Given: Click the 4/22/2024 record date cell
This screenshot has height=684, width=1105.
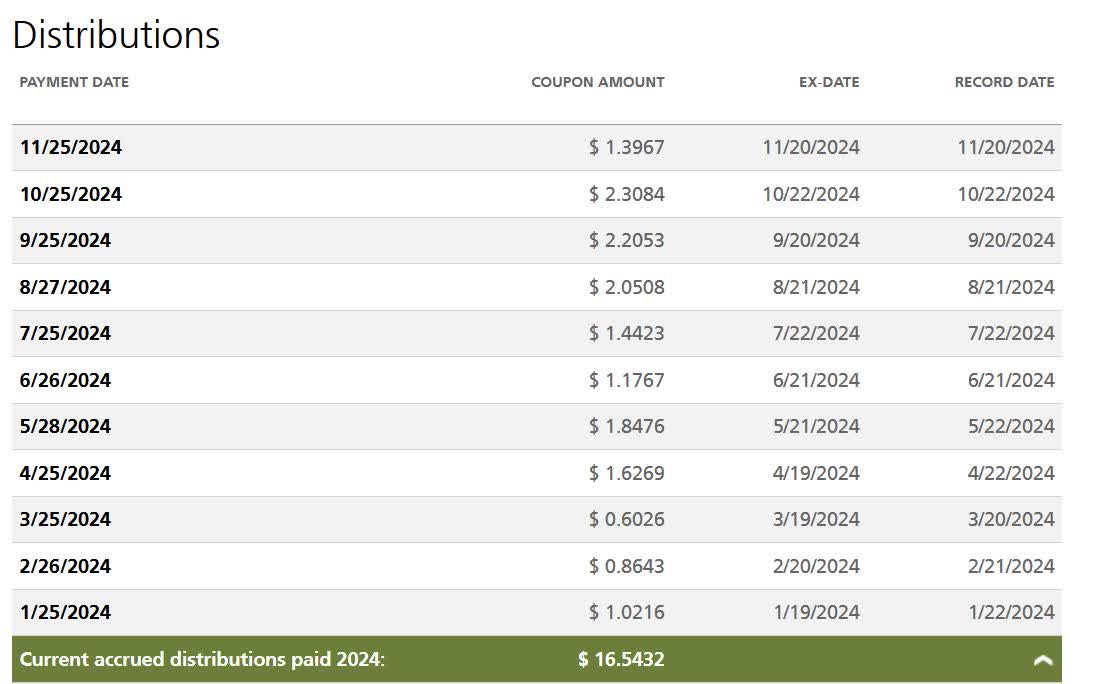Looking at the screenshot, I should coord(1011,473).
